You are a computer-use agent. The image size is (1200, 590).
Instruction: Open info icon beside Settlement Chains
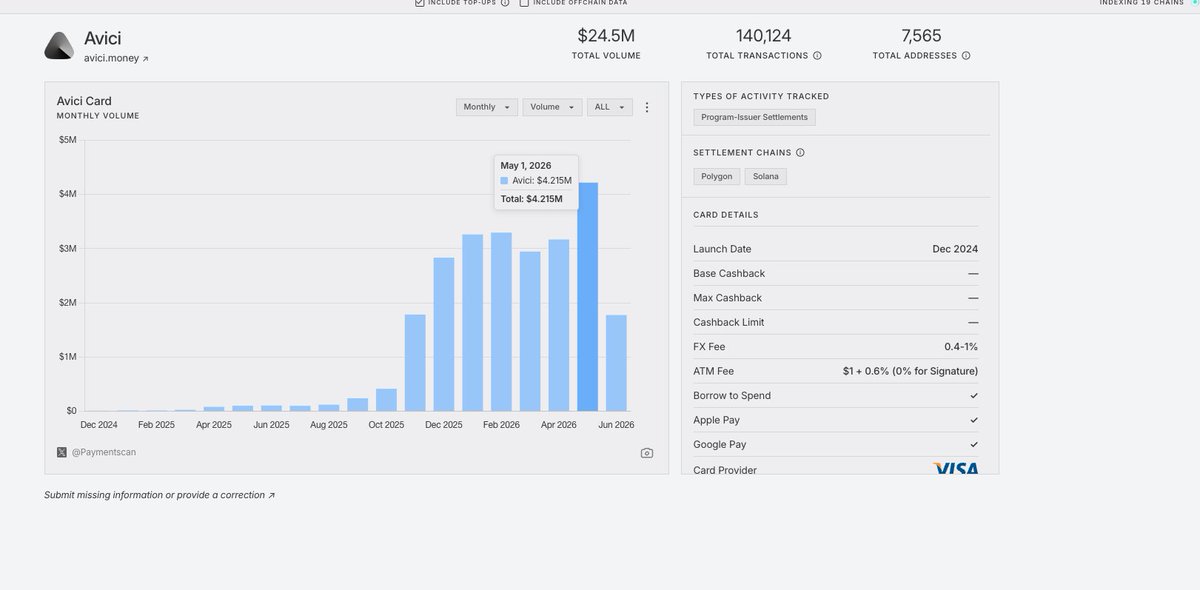pyautogui.click(x=800, y=153)
